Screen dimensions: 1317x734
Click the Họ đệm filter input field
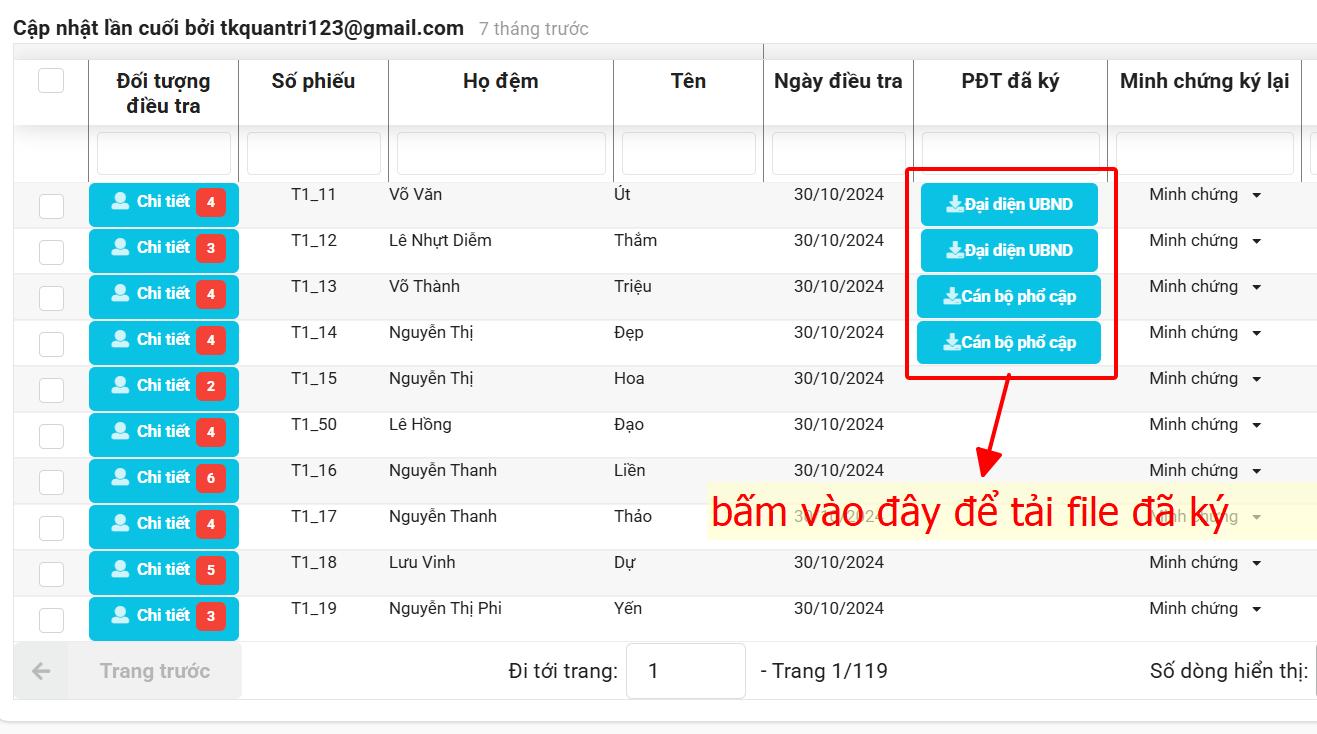tap(501, 154)
